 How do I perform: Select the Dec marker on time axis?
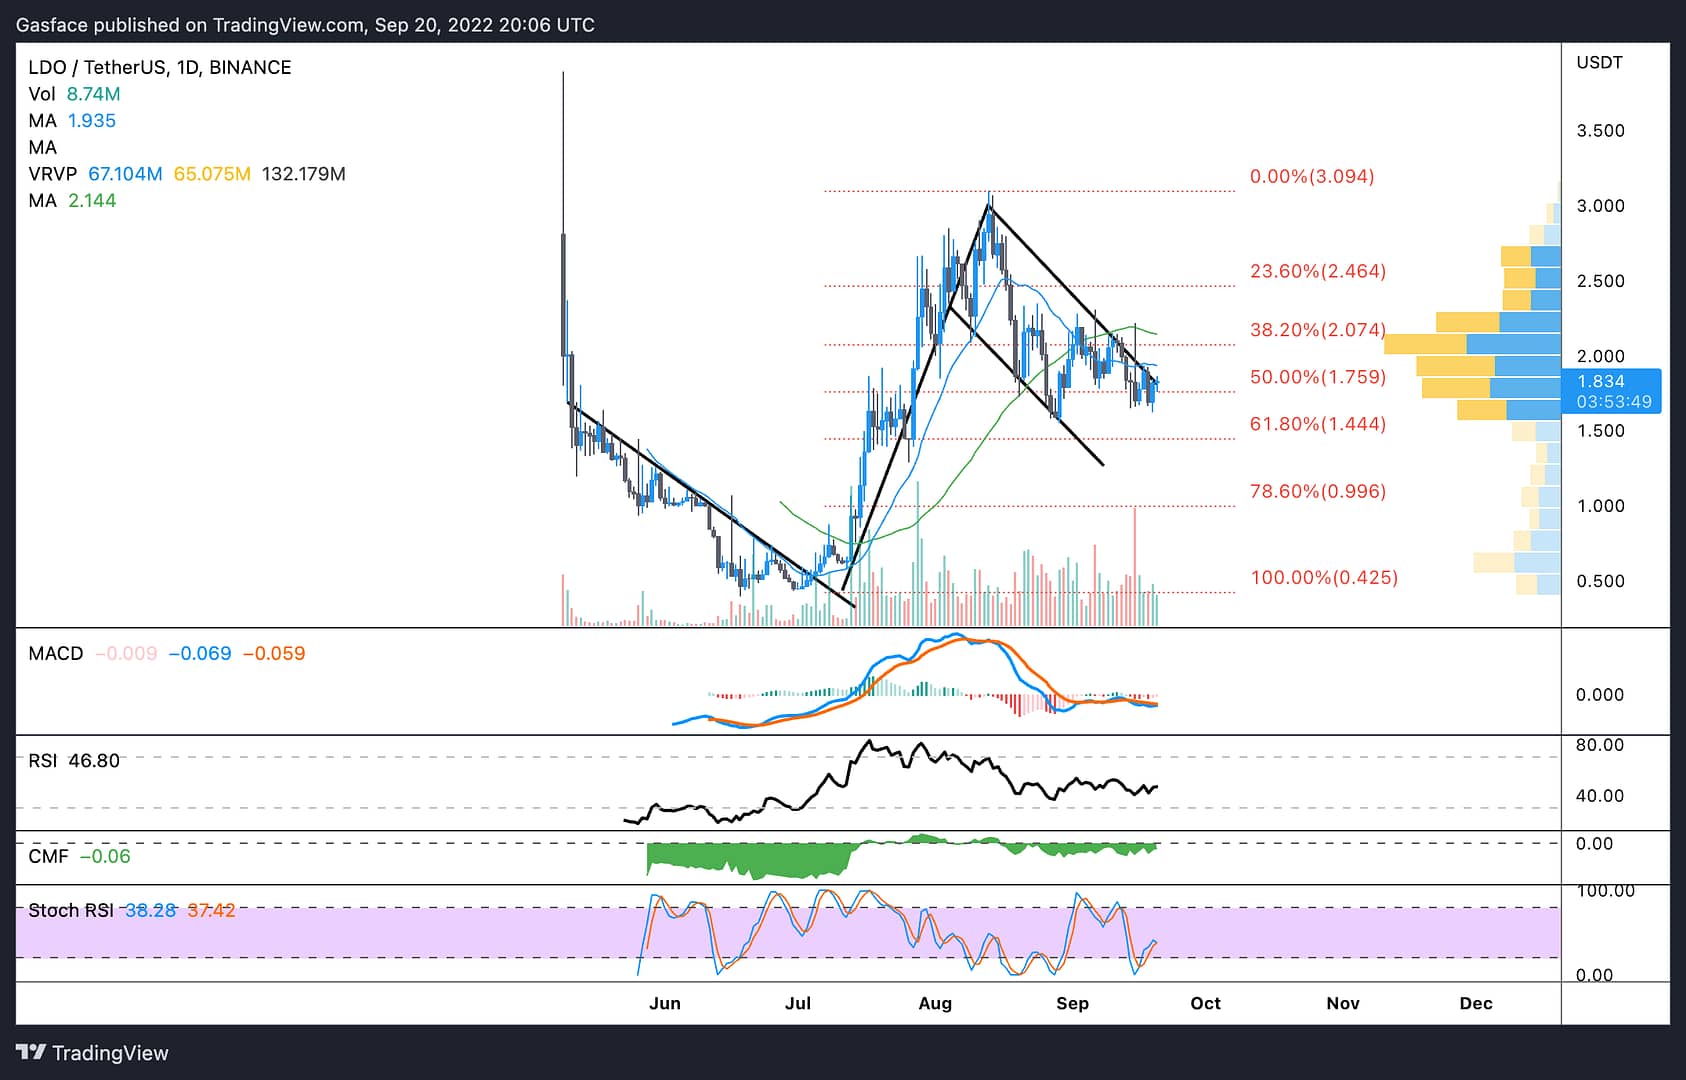[x=1475, y=1003]
